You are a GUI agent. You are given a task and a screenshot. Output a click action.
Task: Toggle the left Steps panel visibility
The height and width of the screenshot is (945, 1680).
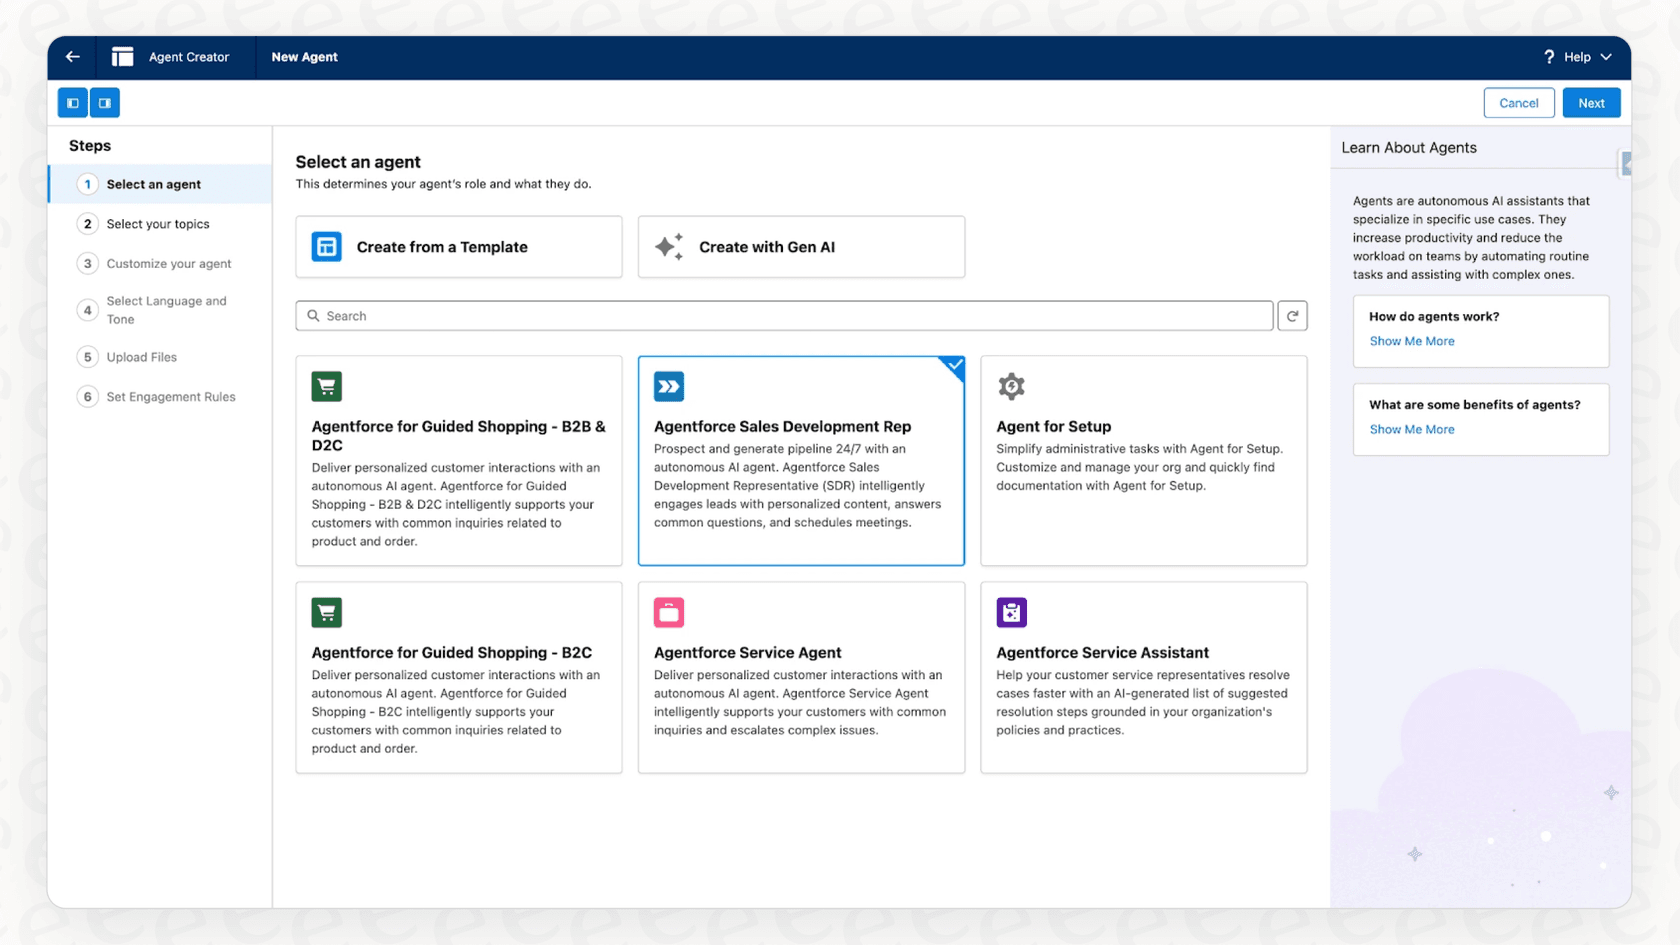tap(71, 102)
